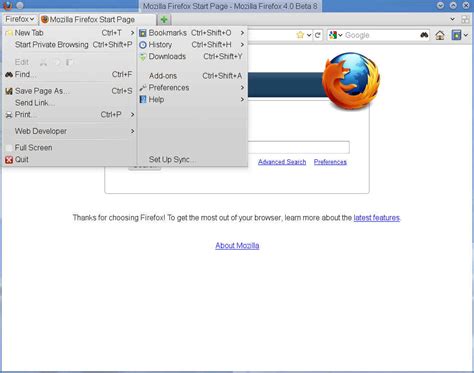Open Downloads from the menu
Image resolution: width=474 pixels, height=373 pixels.
point(192,57)
